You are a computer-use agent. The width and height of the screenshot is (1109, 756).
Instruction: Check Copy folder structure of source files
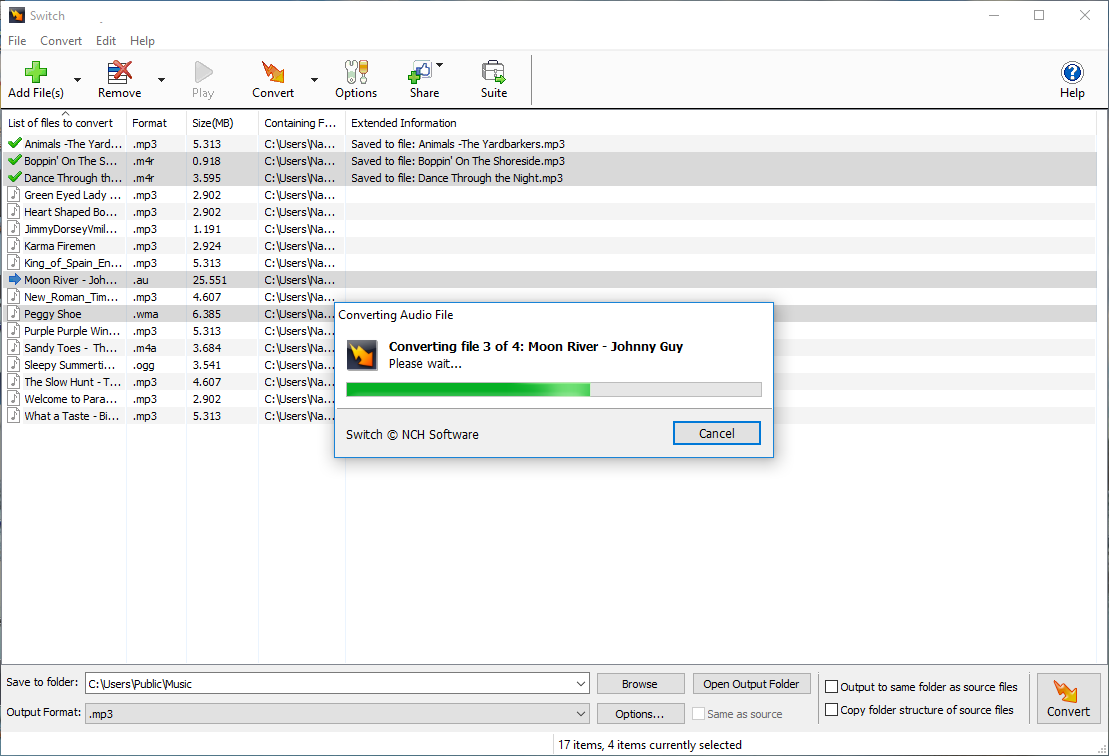coord(831,709)
